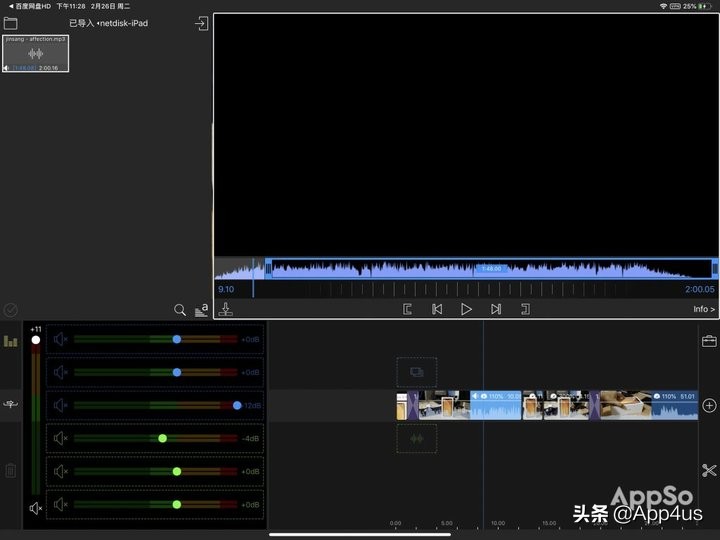Click the -4dB track volume slider
The image size is (720, 540).
[x=162, y=438]
